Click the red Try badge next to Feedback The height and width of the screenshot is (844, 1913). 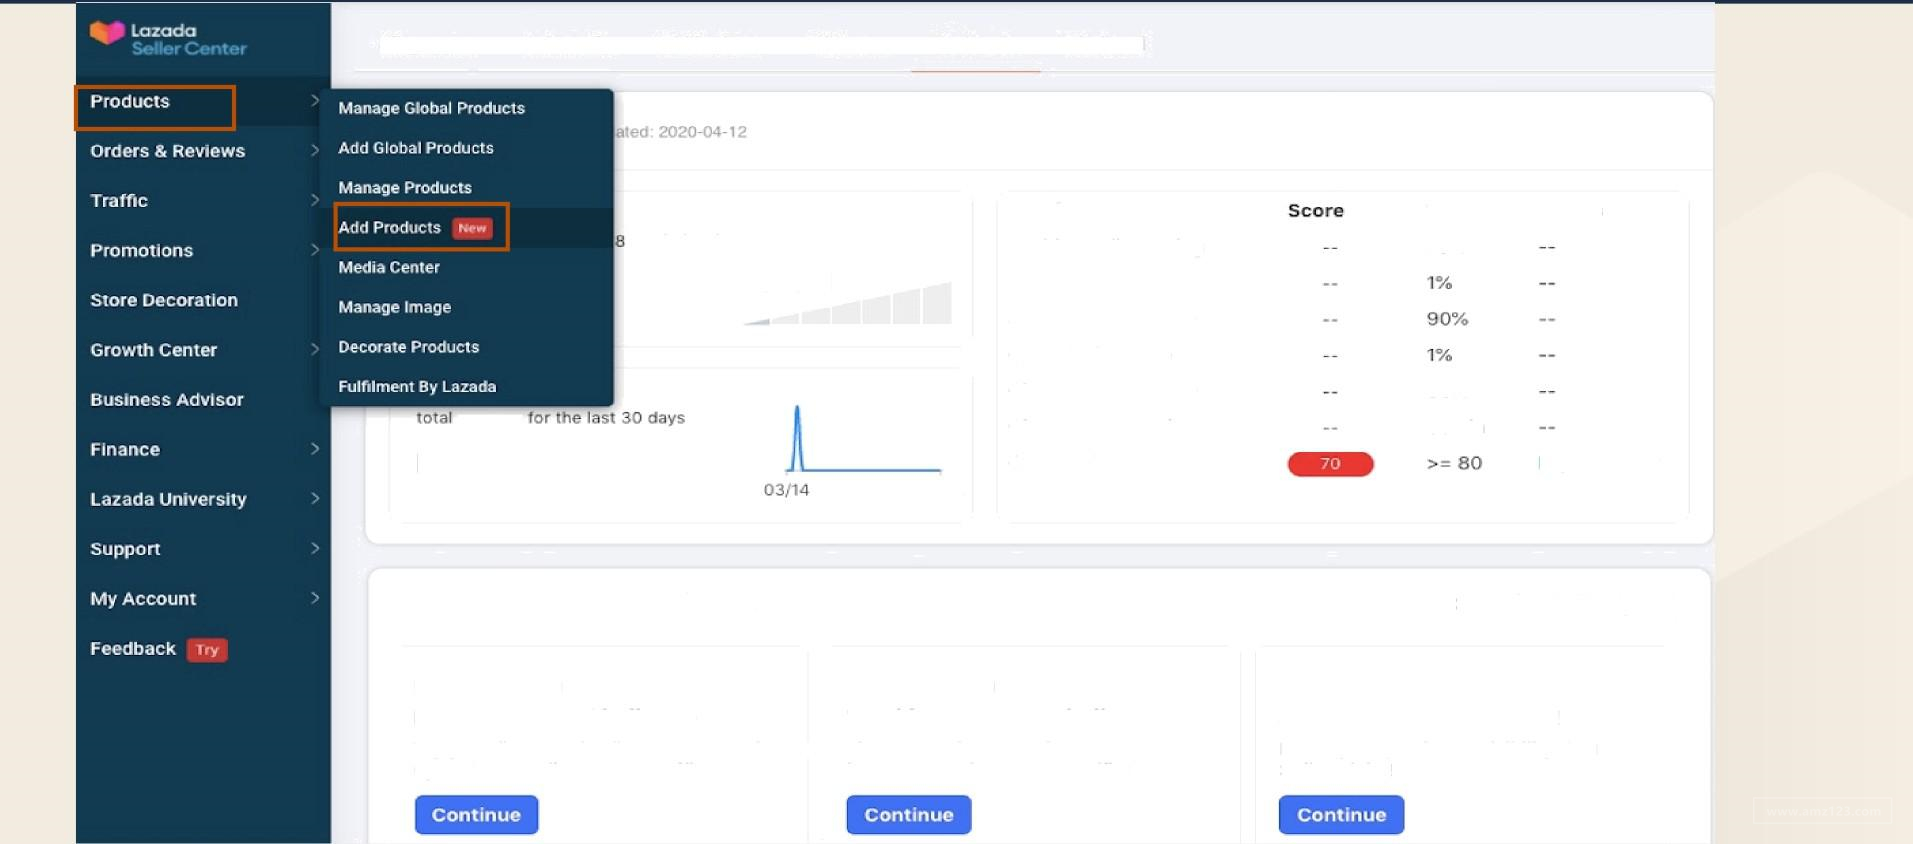[x=207, y=649]
